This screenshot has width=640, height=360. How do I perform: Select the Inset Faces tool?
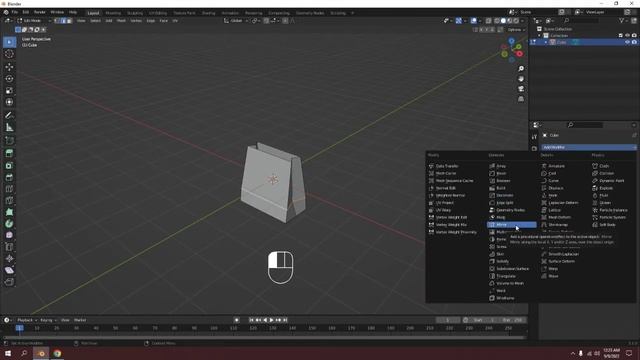(x=9, y=165)
